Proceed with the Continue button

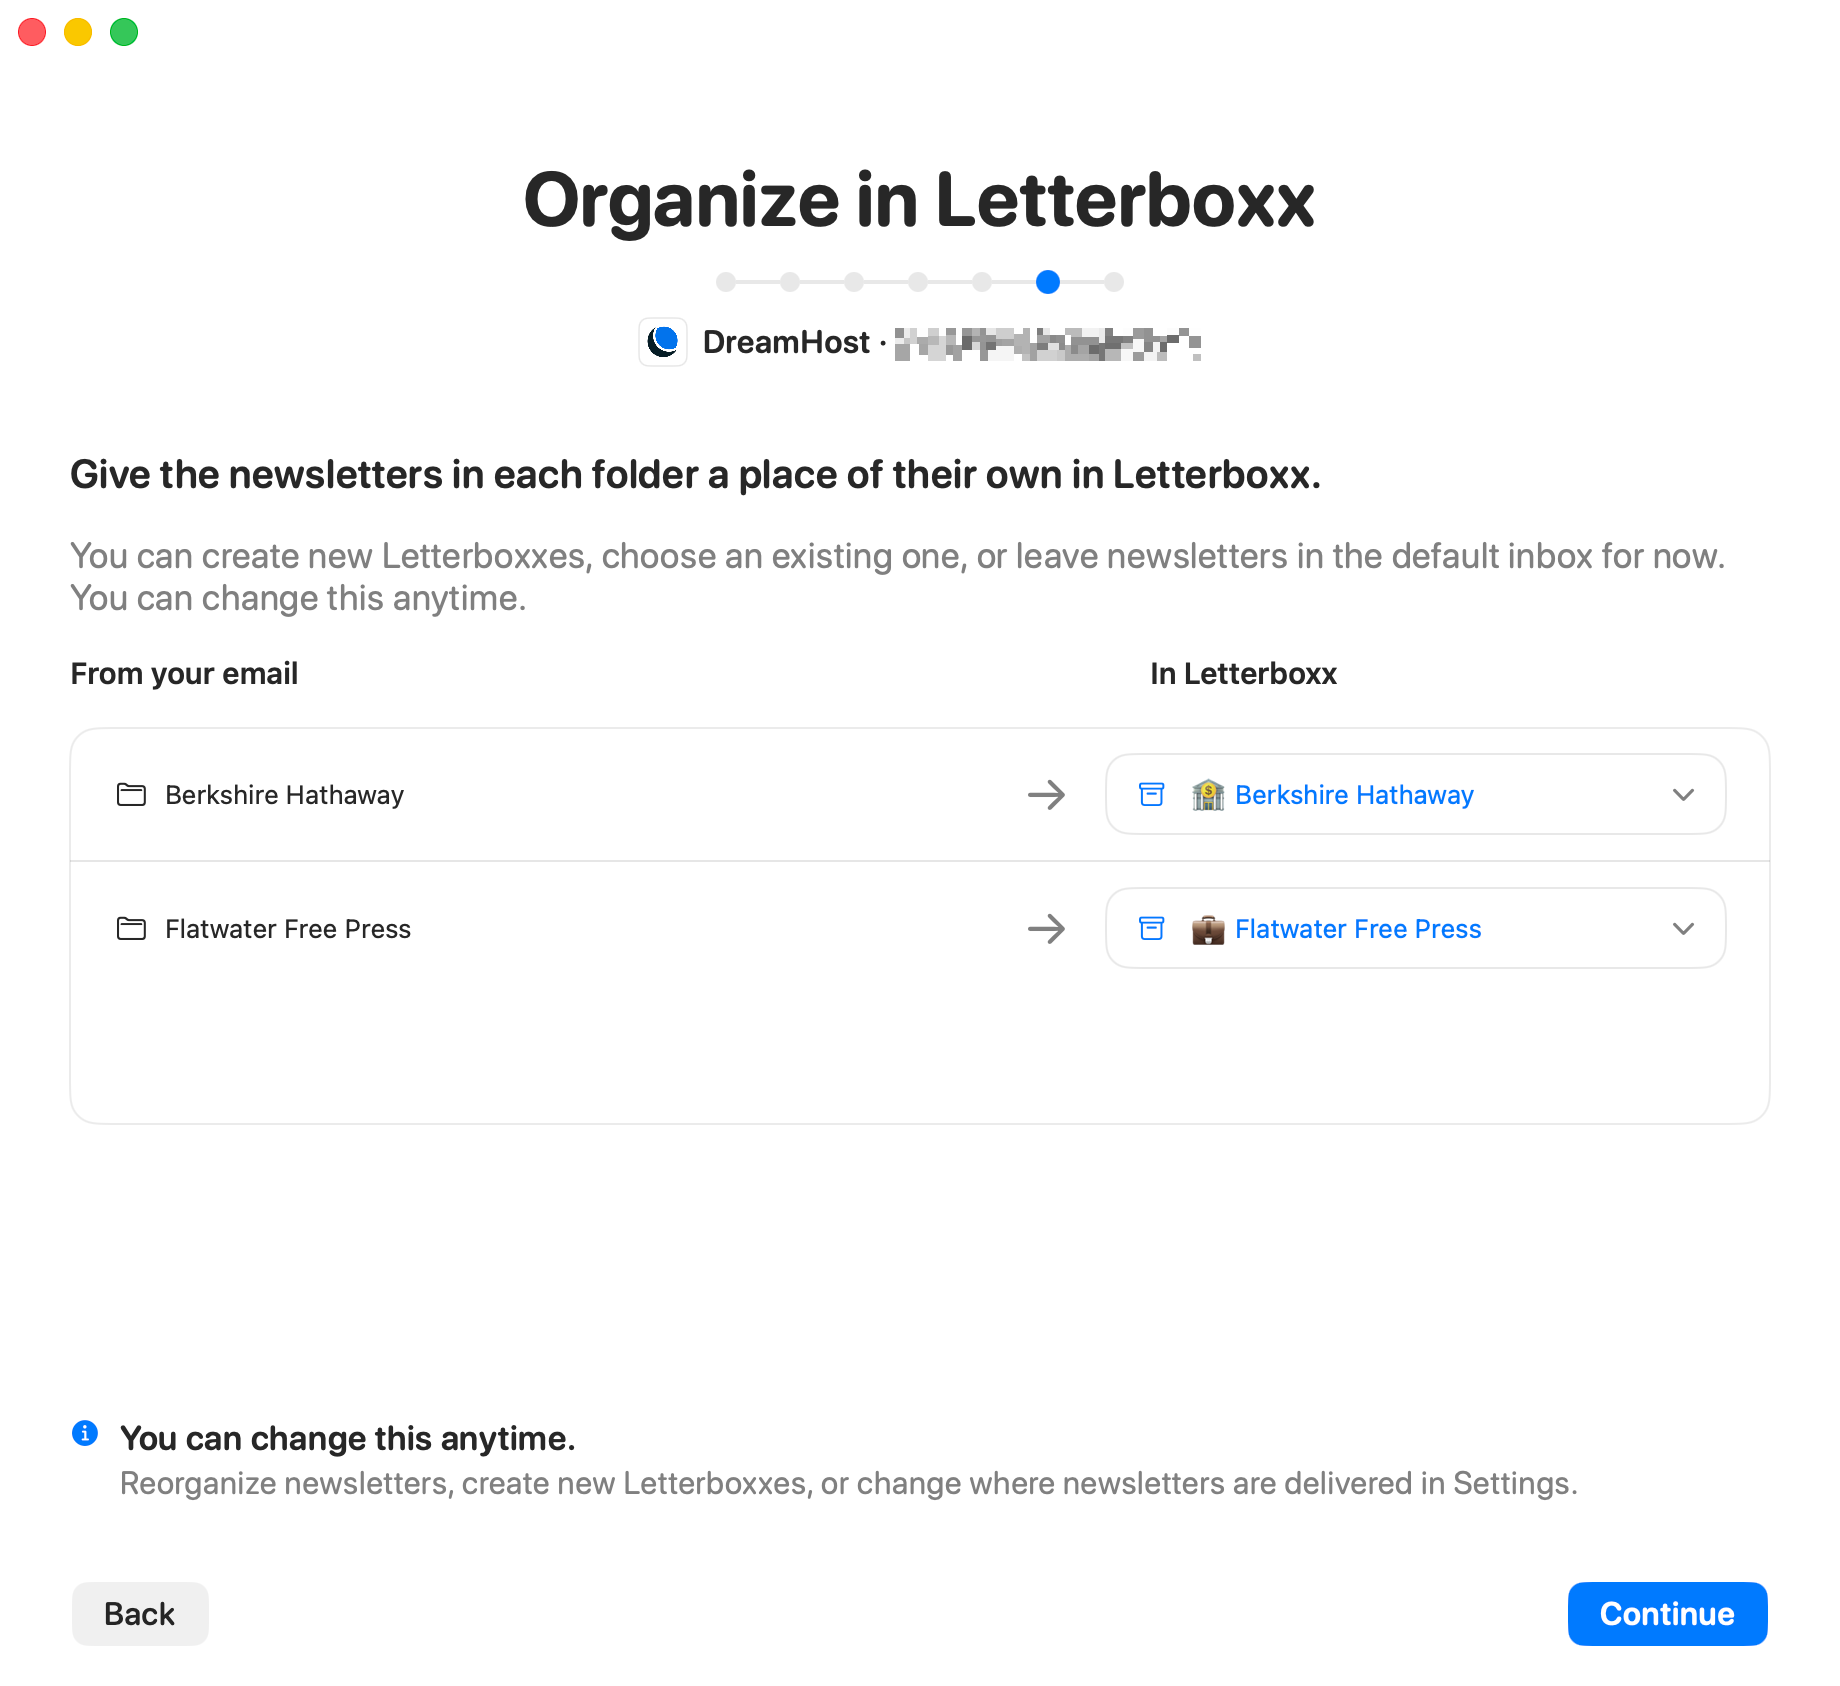[x=1667, y=1614]
